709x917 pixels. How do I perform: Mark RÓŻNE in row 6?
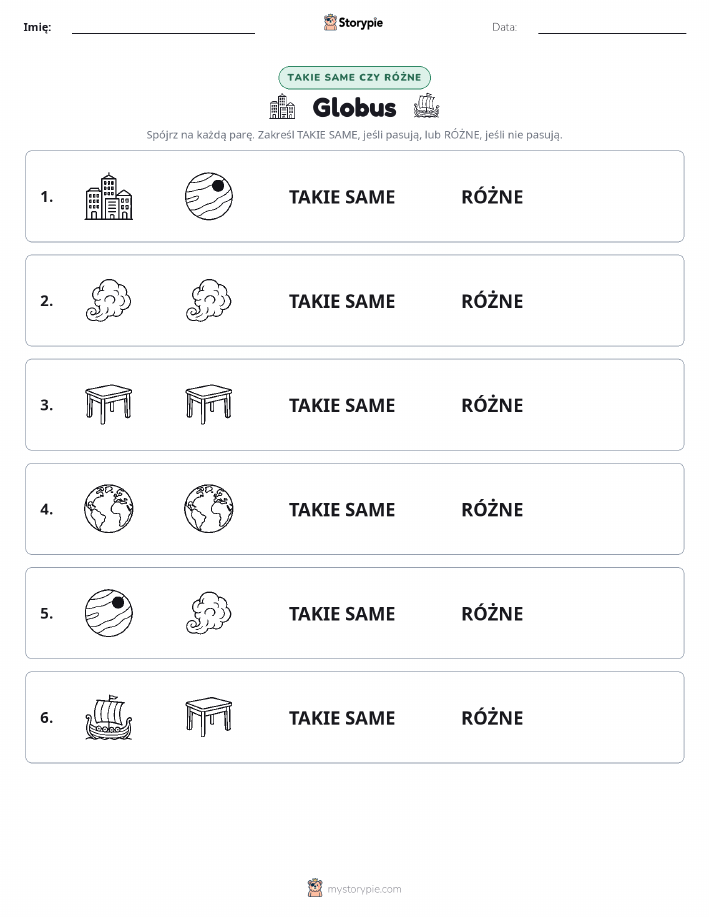click(492, 717)
